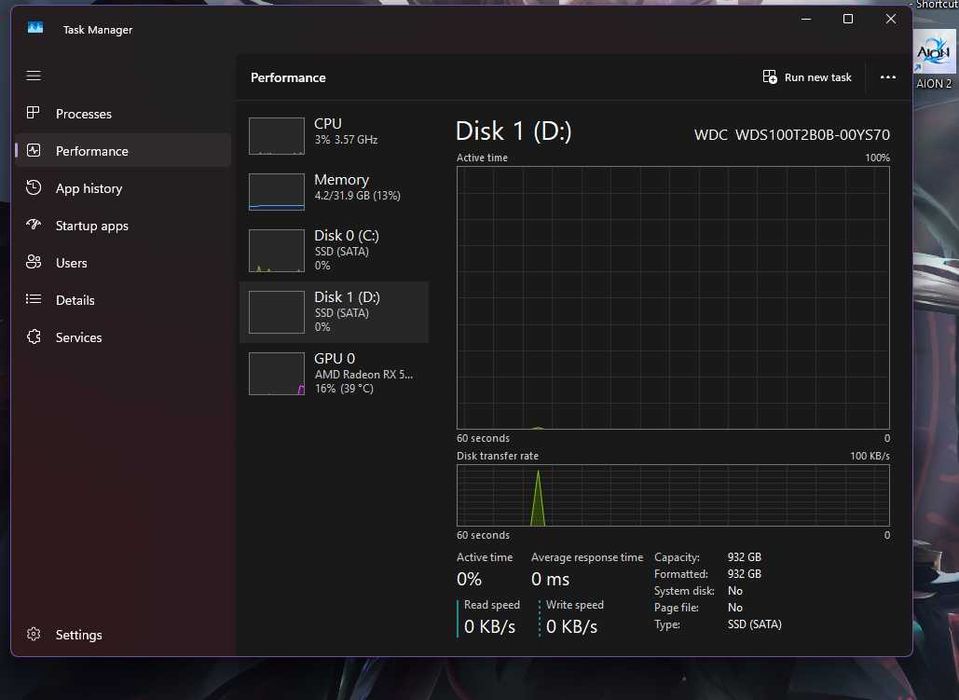Viewport: 959px width, 700px height.
Task: Click the Startup apps gauge icon
Action: (34, 224)
